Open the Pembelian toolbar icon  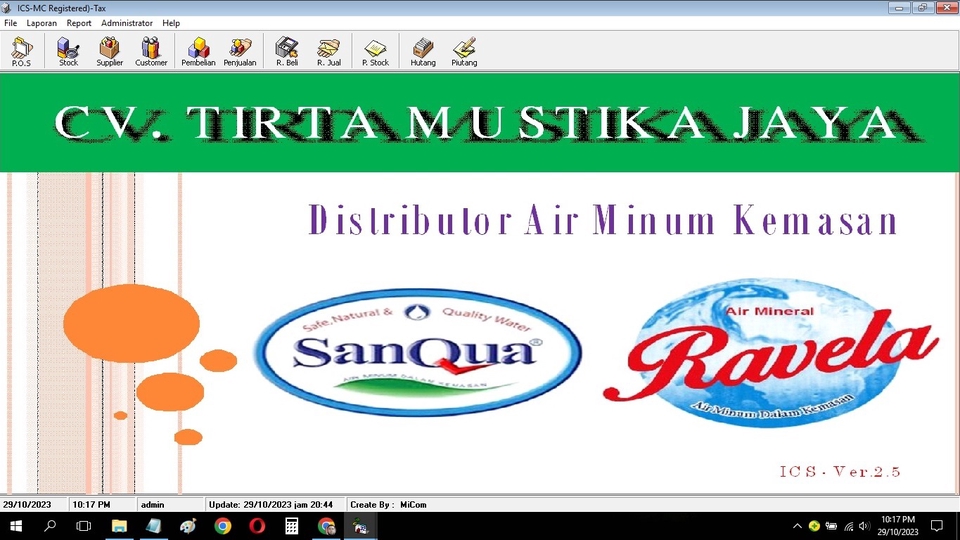(x=198, y=51)
